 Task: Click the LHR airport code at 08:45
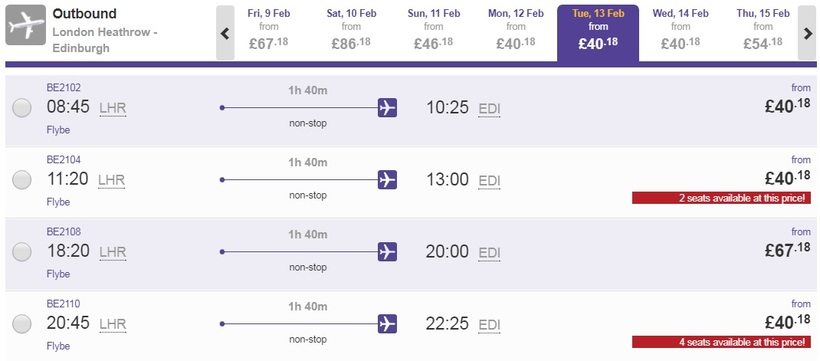point(113,109)
